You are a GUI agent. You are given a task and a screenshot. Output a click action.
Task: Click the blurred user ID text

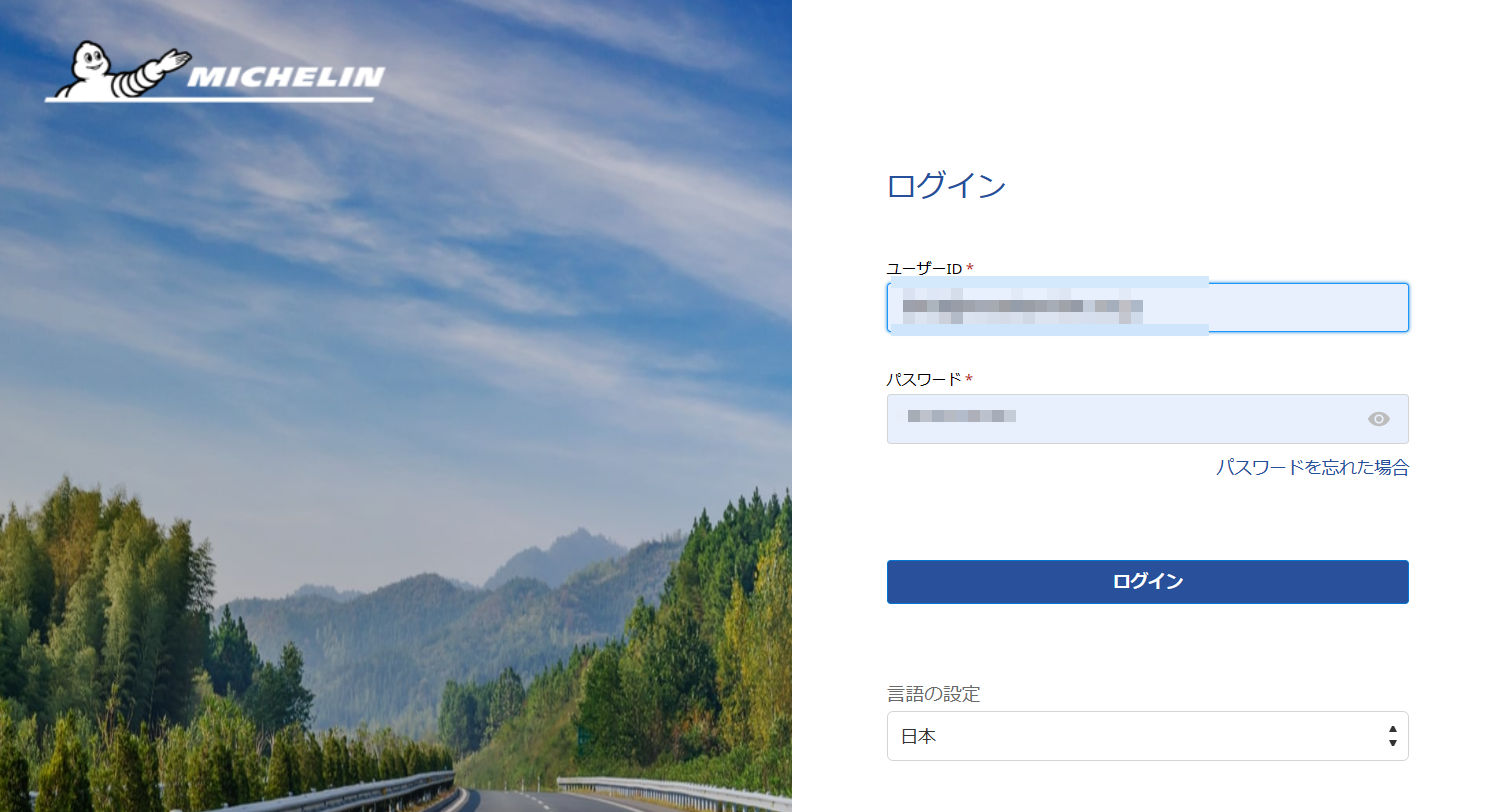1022,308
